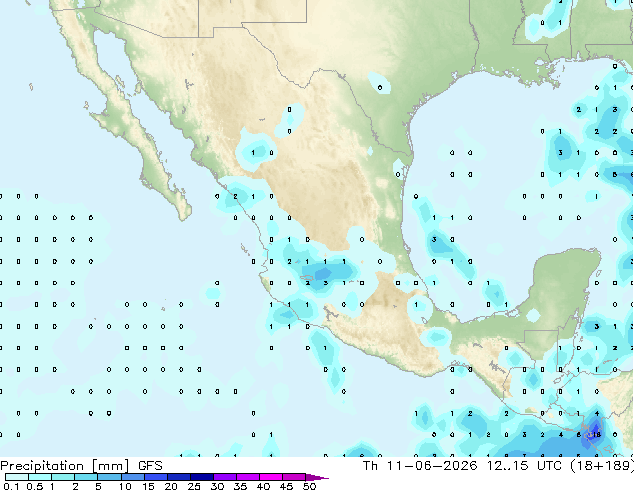This screenshot has width=634, height=490.
Task: Click the legend label '35'
Action: [240, 486]
